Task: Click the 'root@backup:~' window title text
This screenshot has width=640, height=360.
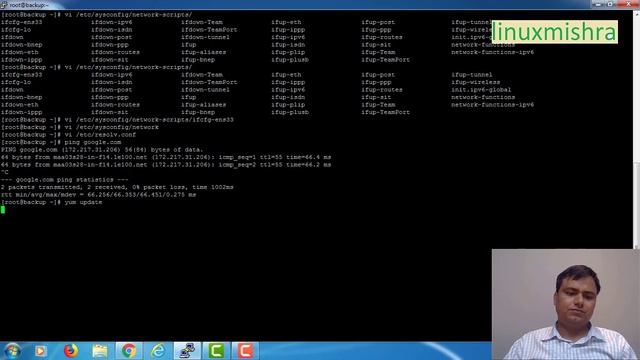Action: [29, 5]
